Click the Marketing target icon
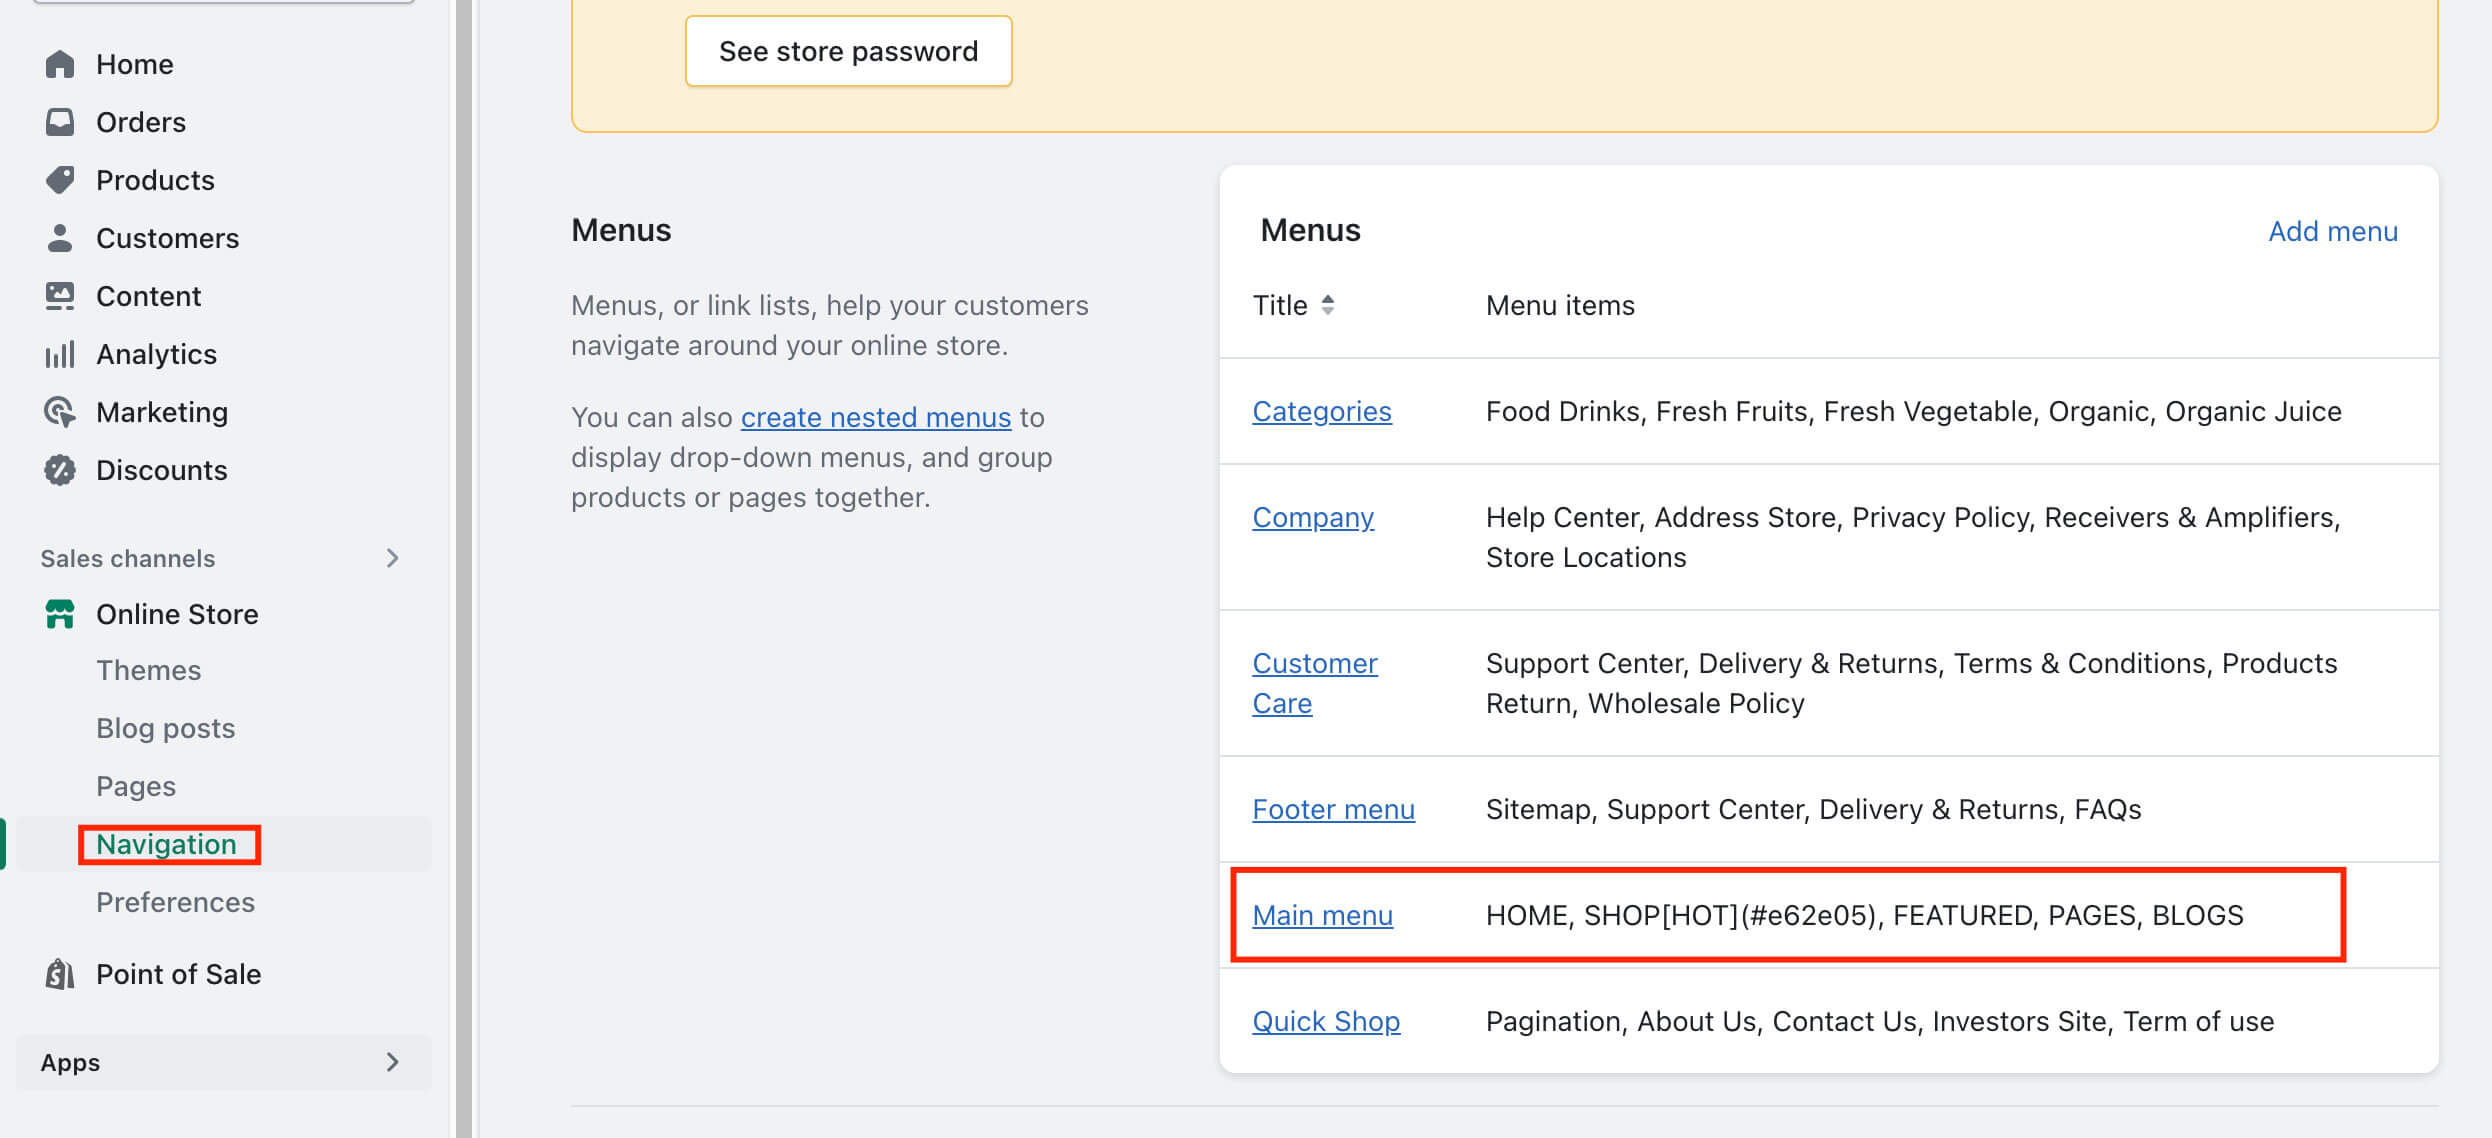Screen dimensions: 2492x1138 (60, 412)
